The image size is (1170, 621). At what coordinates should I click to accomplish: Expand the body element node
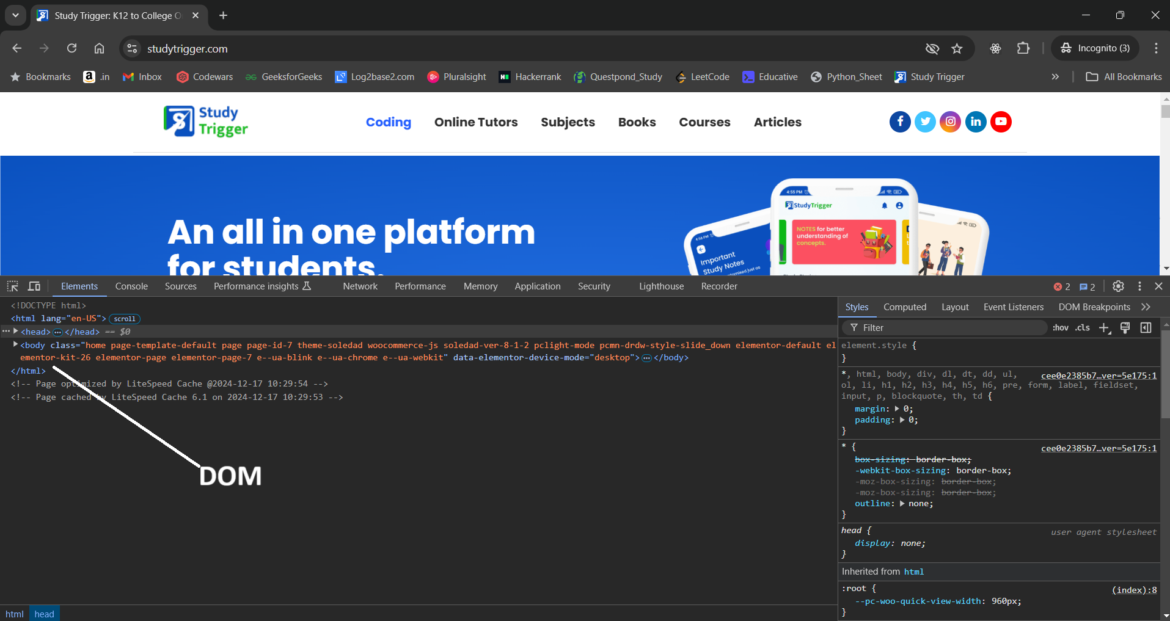pos(16,345)
